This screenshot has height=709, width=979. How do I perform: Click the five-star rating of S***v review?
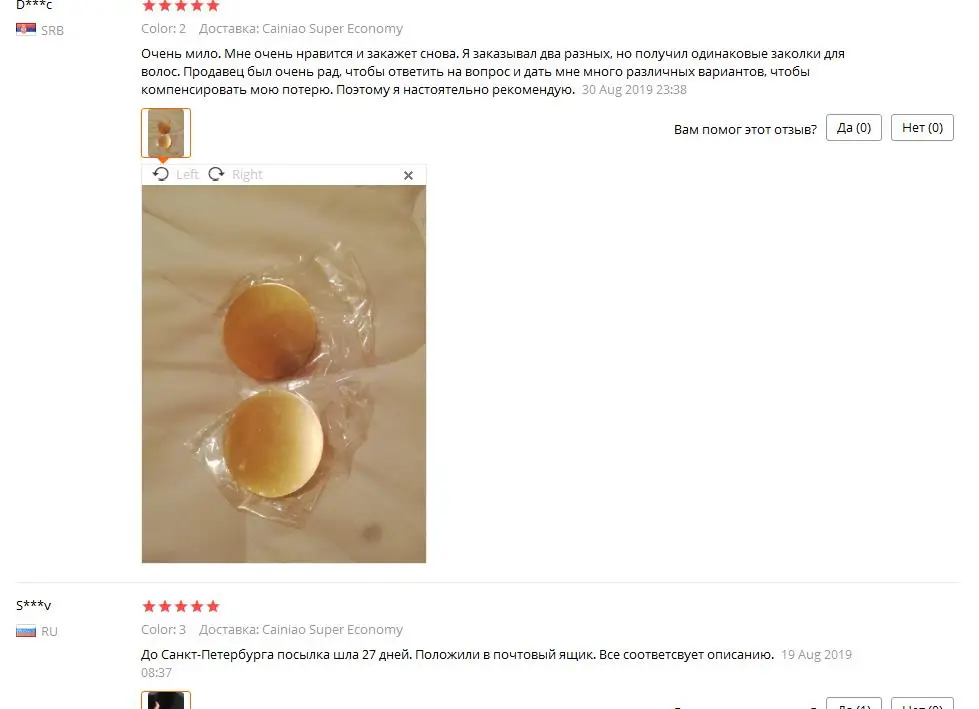(180, 606)
